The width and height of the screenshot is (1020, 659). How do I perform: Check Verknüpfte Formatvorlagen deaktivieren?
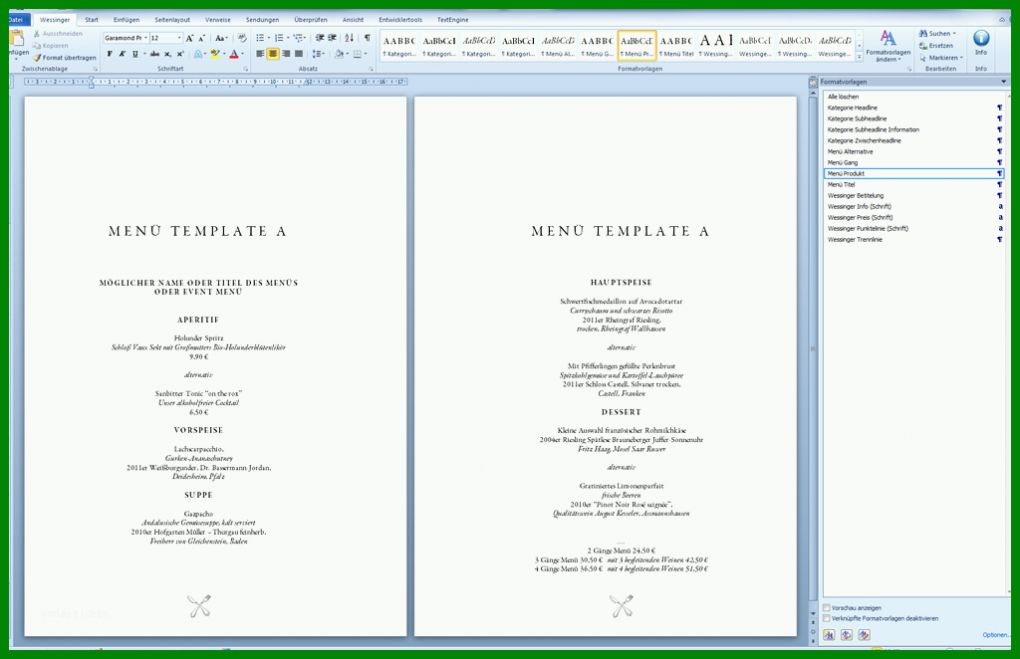827,619
